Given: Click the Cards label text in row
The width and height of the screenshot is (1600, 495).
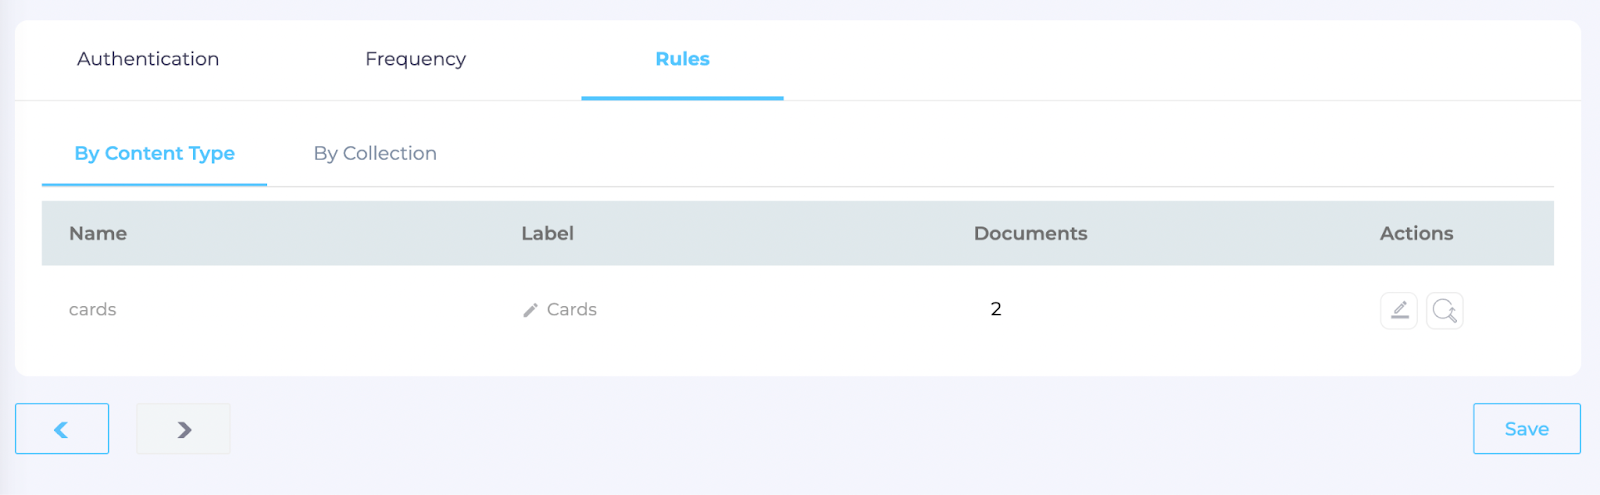Looking at the screenshot, I should [572, 310].
